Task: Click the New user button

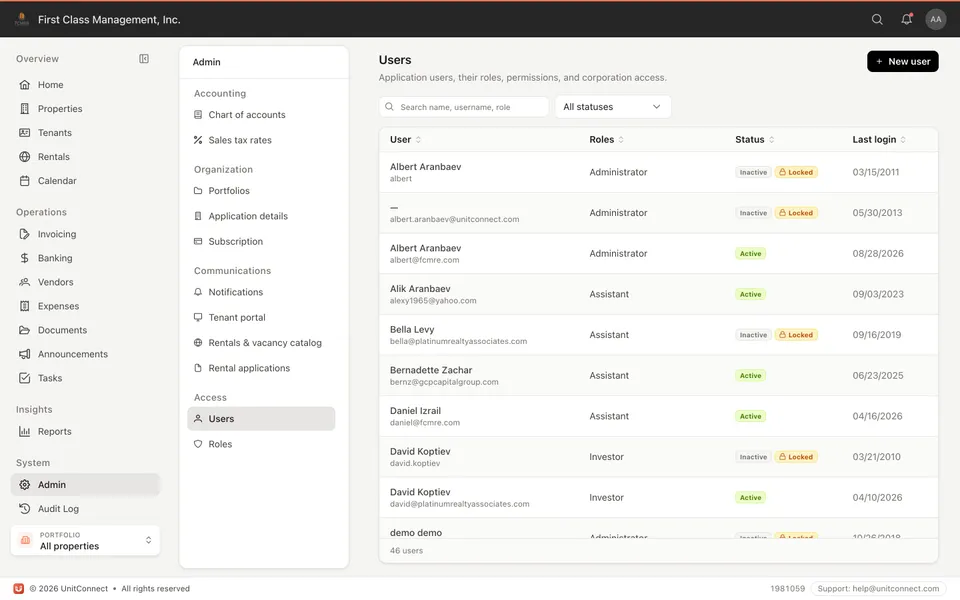Action: [902, 61]
